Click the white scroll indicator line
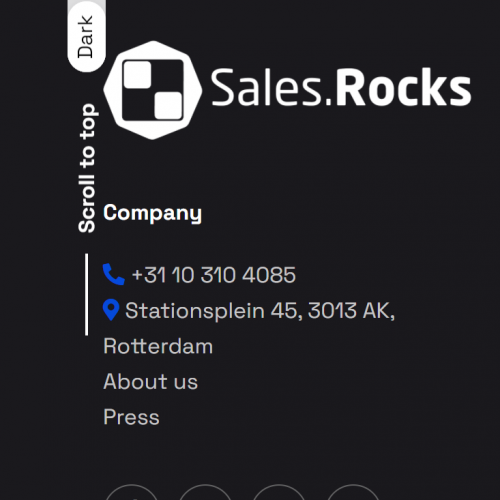 point(87,294)
